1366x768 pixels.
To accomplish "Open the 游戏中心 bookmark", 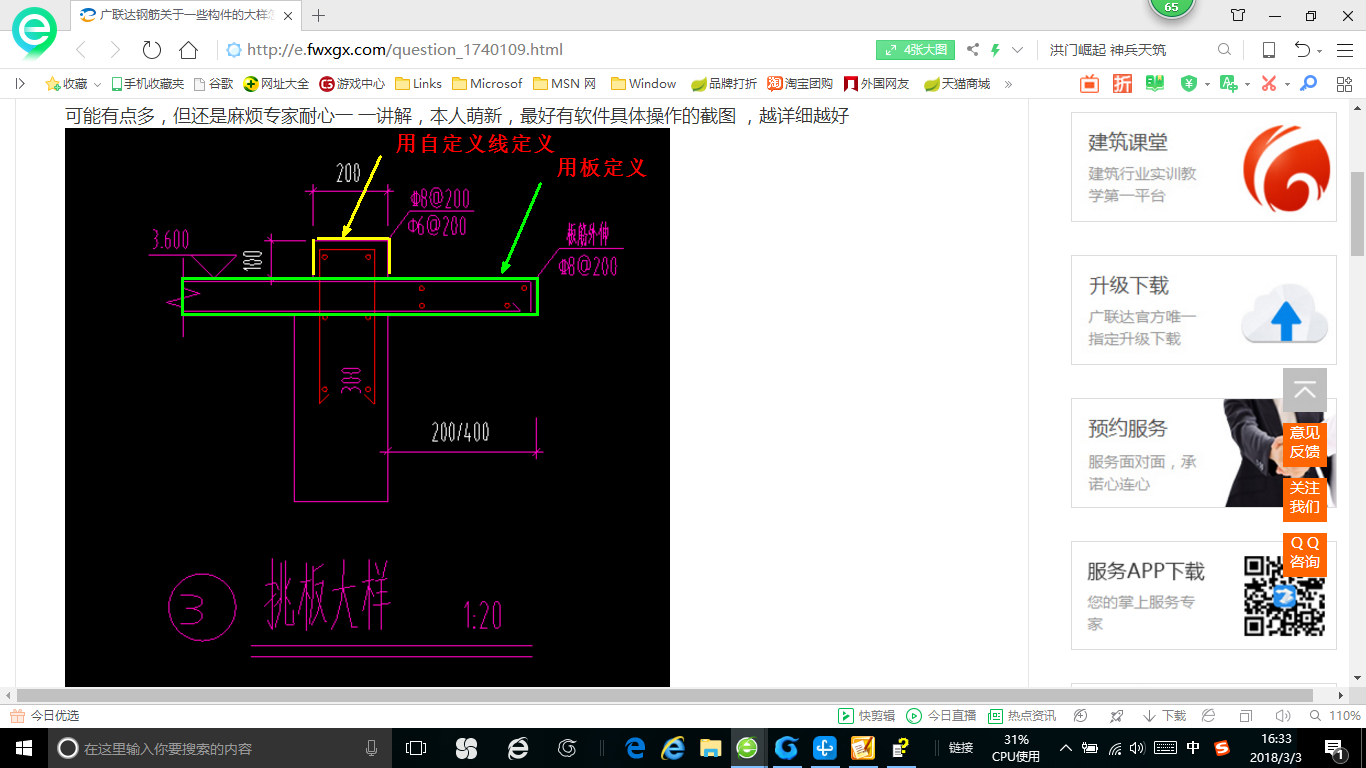I will 352,84.
